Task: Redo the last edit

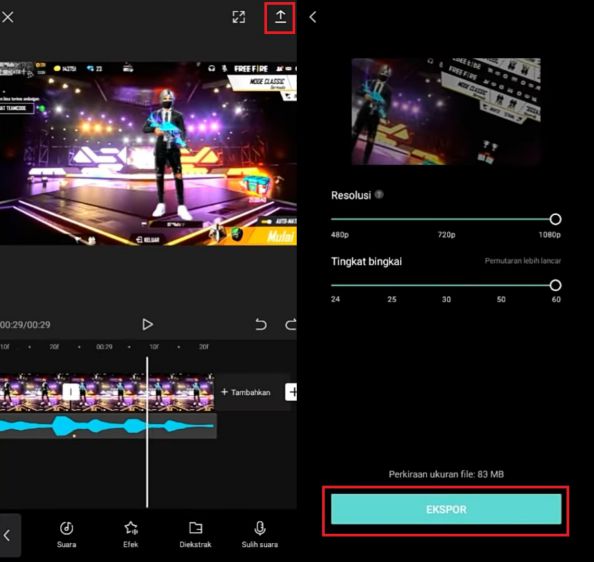Action: pos(291,324)
